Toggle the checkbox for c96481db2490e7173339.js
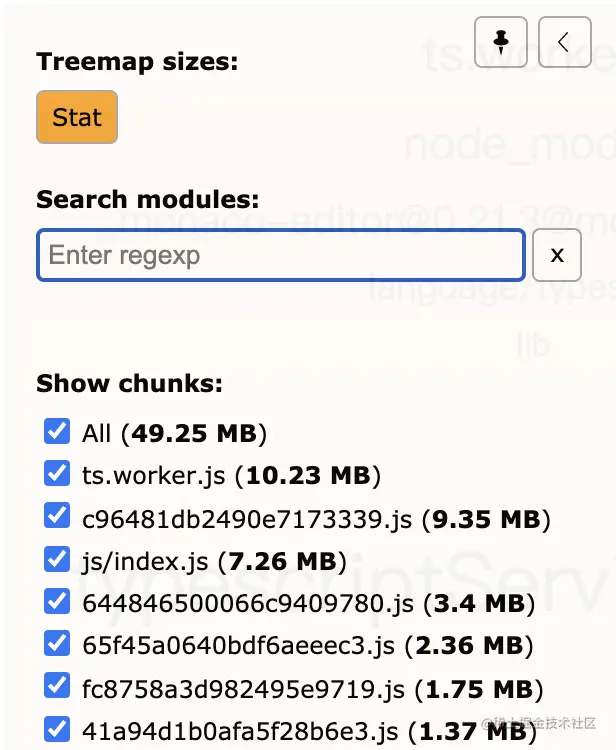Image resolution: width=616 pixels, height=750 pixels. pos(56,516)
